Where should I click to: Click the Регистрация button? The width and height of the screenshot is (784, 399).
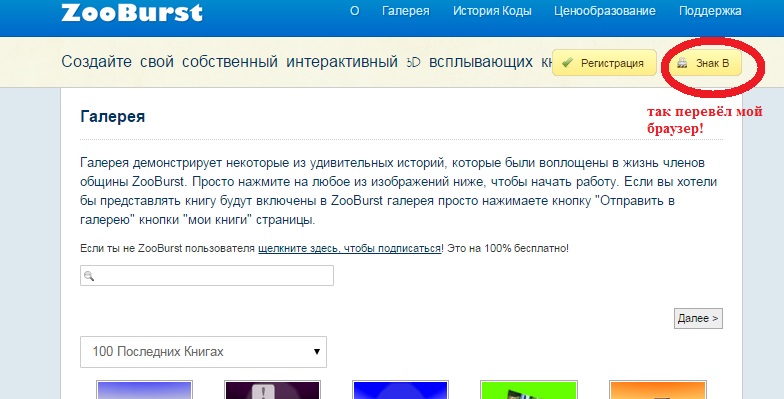coord(604,63)
